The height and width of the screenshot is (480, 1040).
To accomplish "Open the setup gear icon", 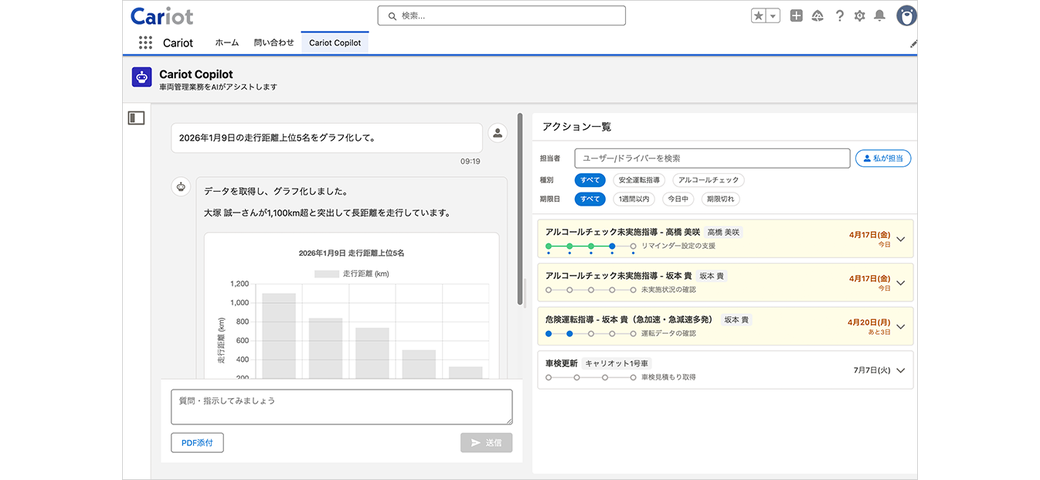I will [x=860, y=16].
